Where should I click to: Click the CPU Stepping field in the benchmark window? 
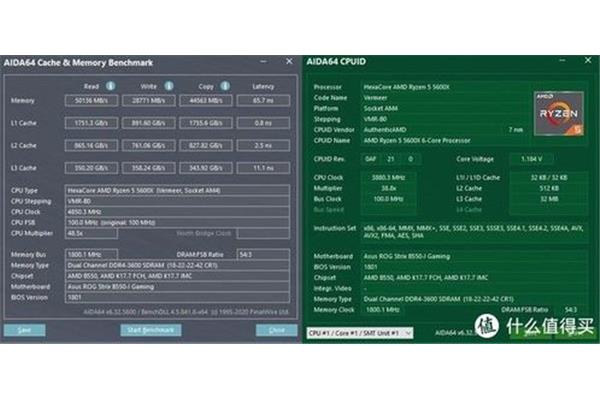pos(177,201)
